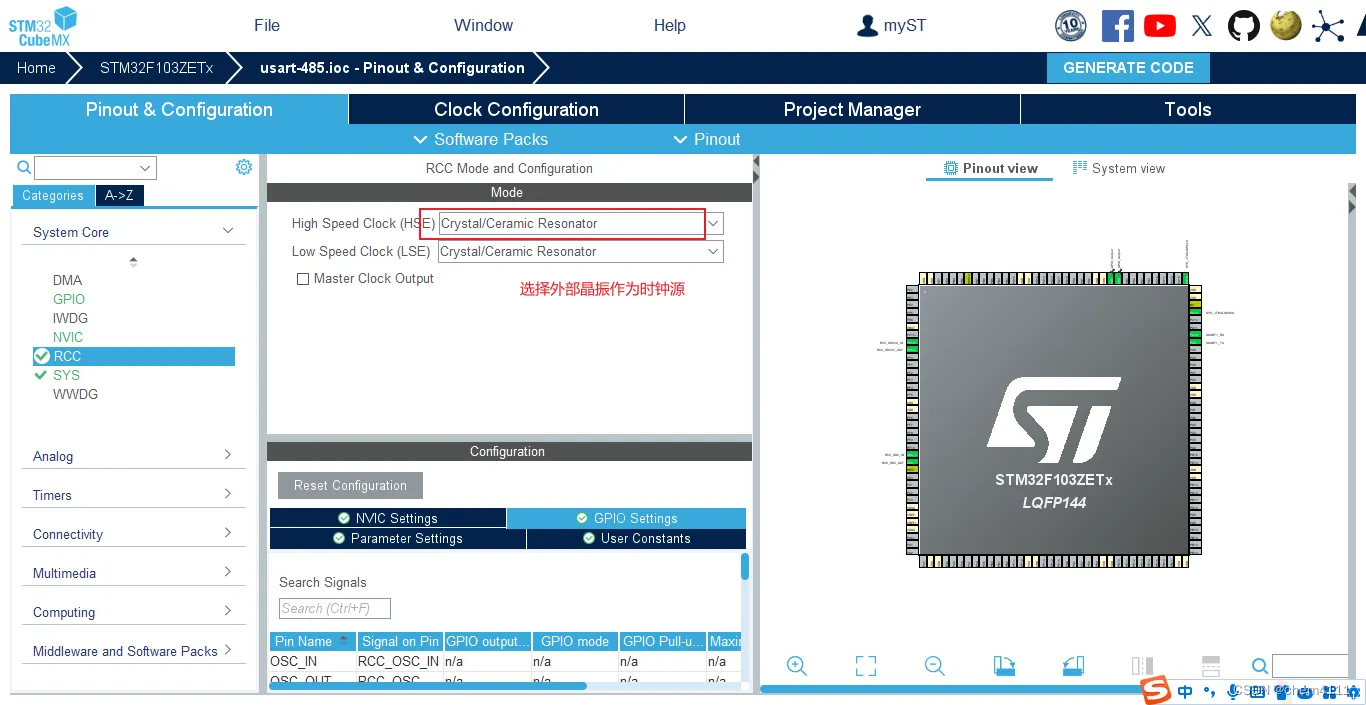
Task: Click the 10-year anniversary badge icon
Action: (1071, 26)
